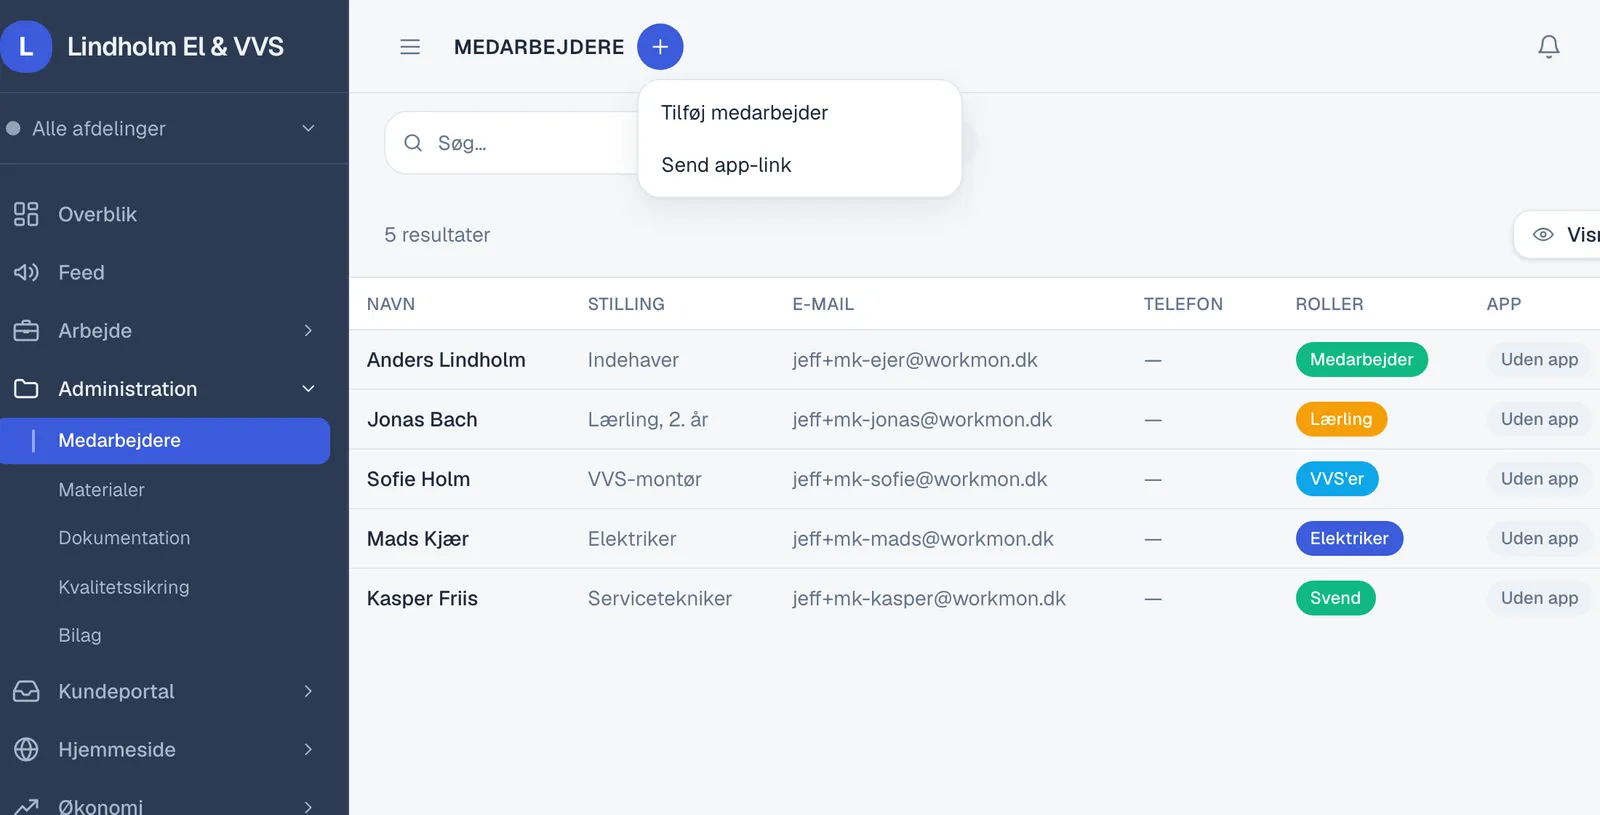Click Sofie Holm name
The width and height of the screenshot is (1600, 815).
click(418, 479)
